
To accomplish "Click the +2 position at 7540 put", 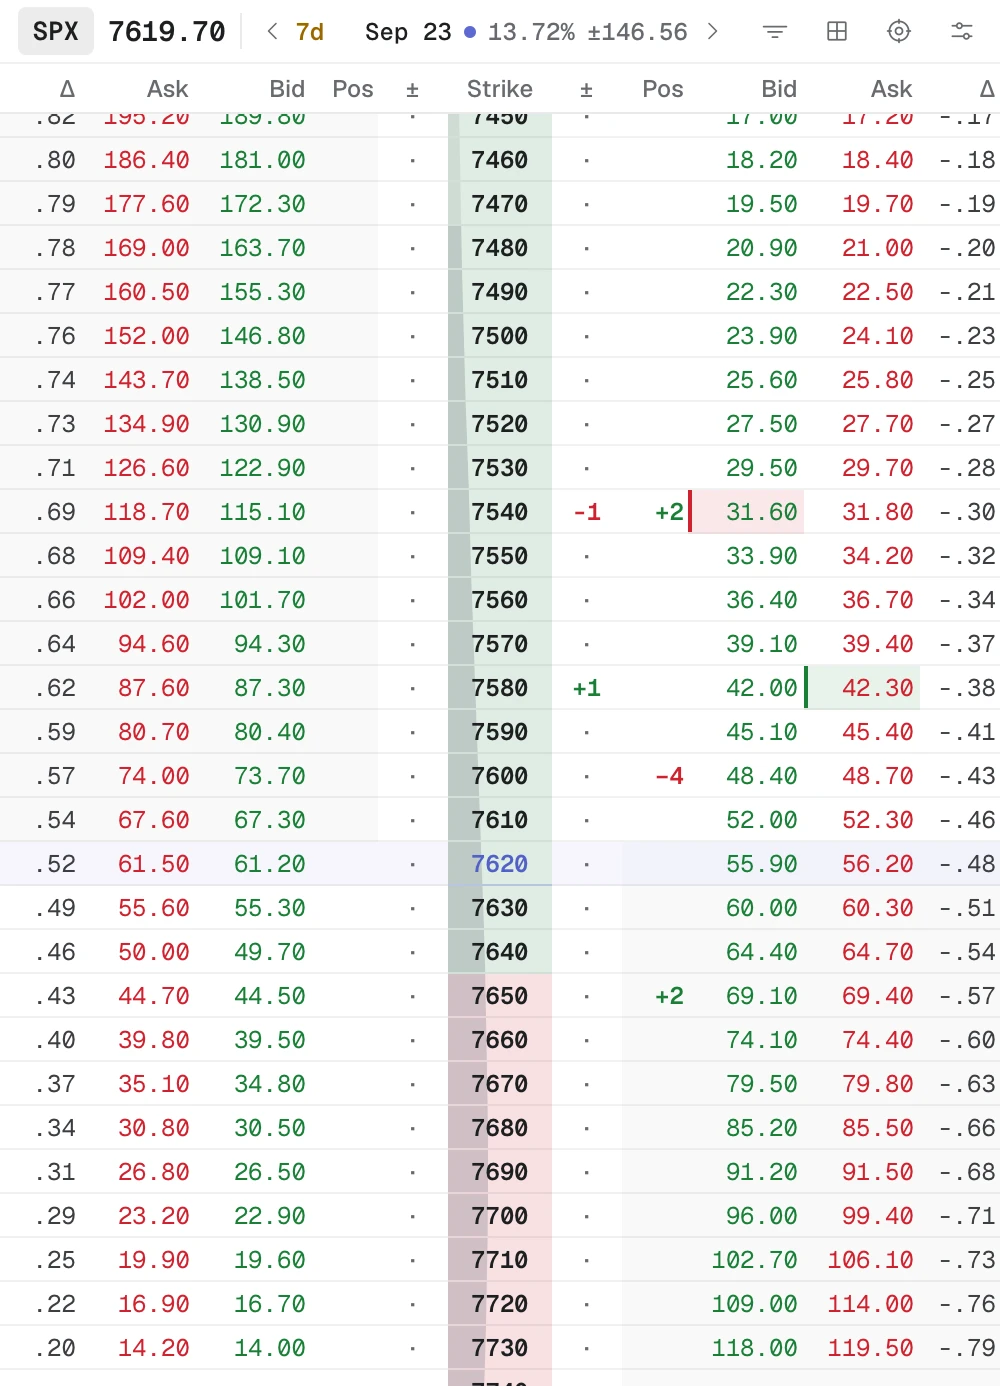I will (669, 512).
